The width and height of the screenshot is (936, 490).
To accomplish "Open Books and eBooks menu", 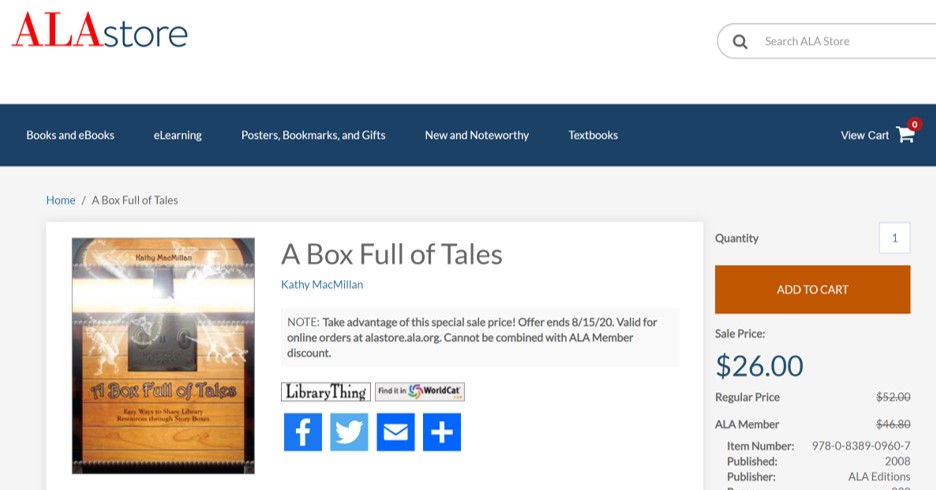I will point(70,135).
